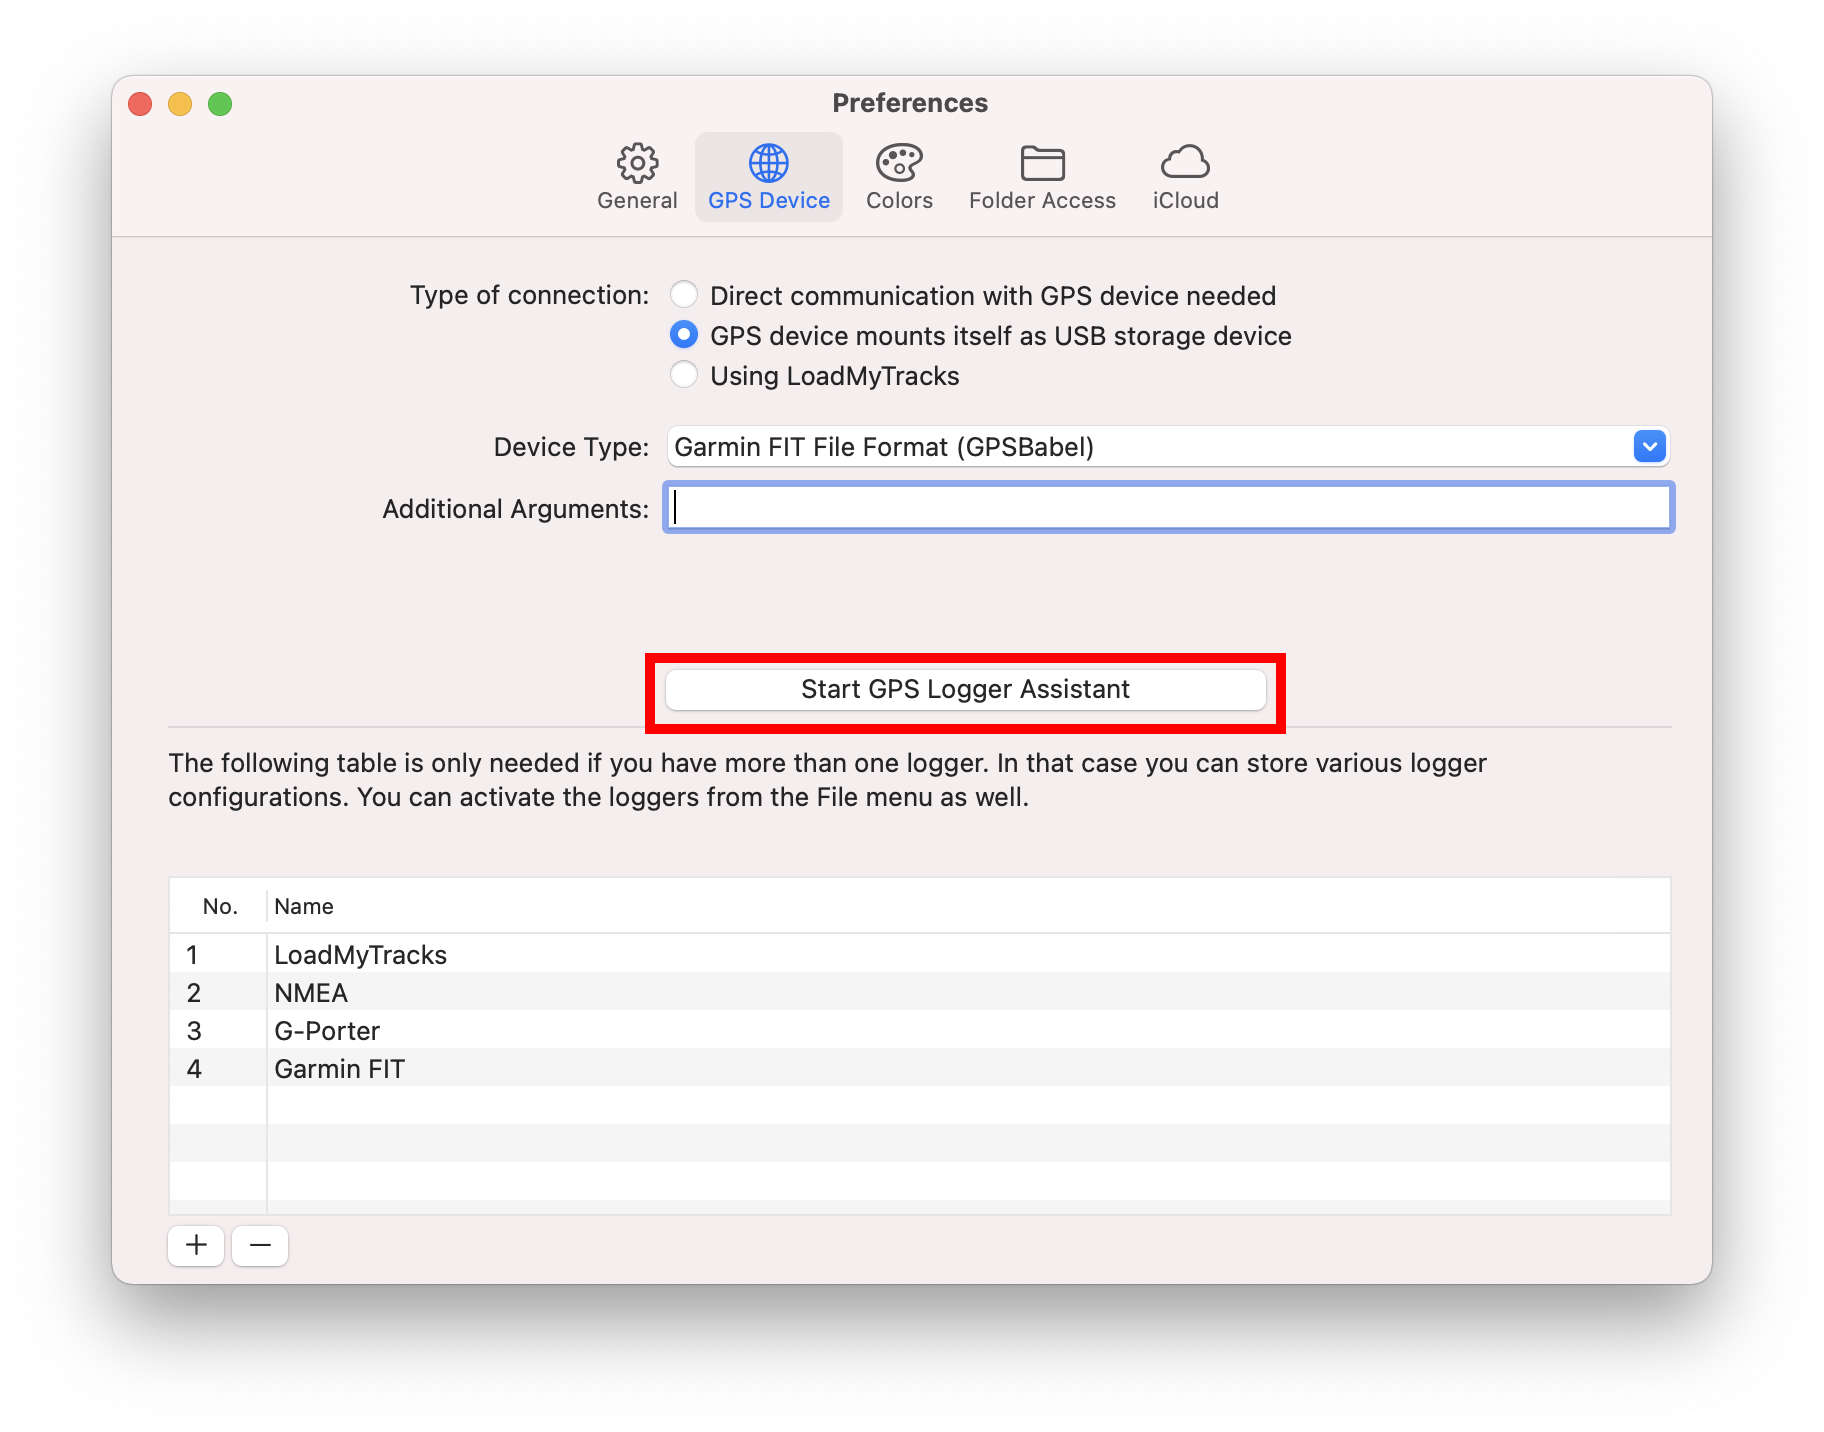Open the Colors palette icon
Screen dimensions: 1824x1432
click(899, 163)
